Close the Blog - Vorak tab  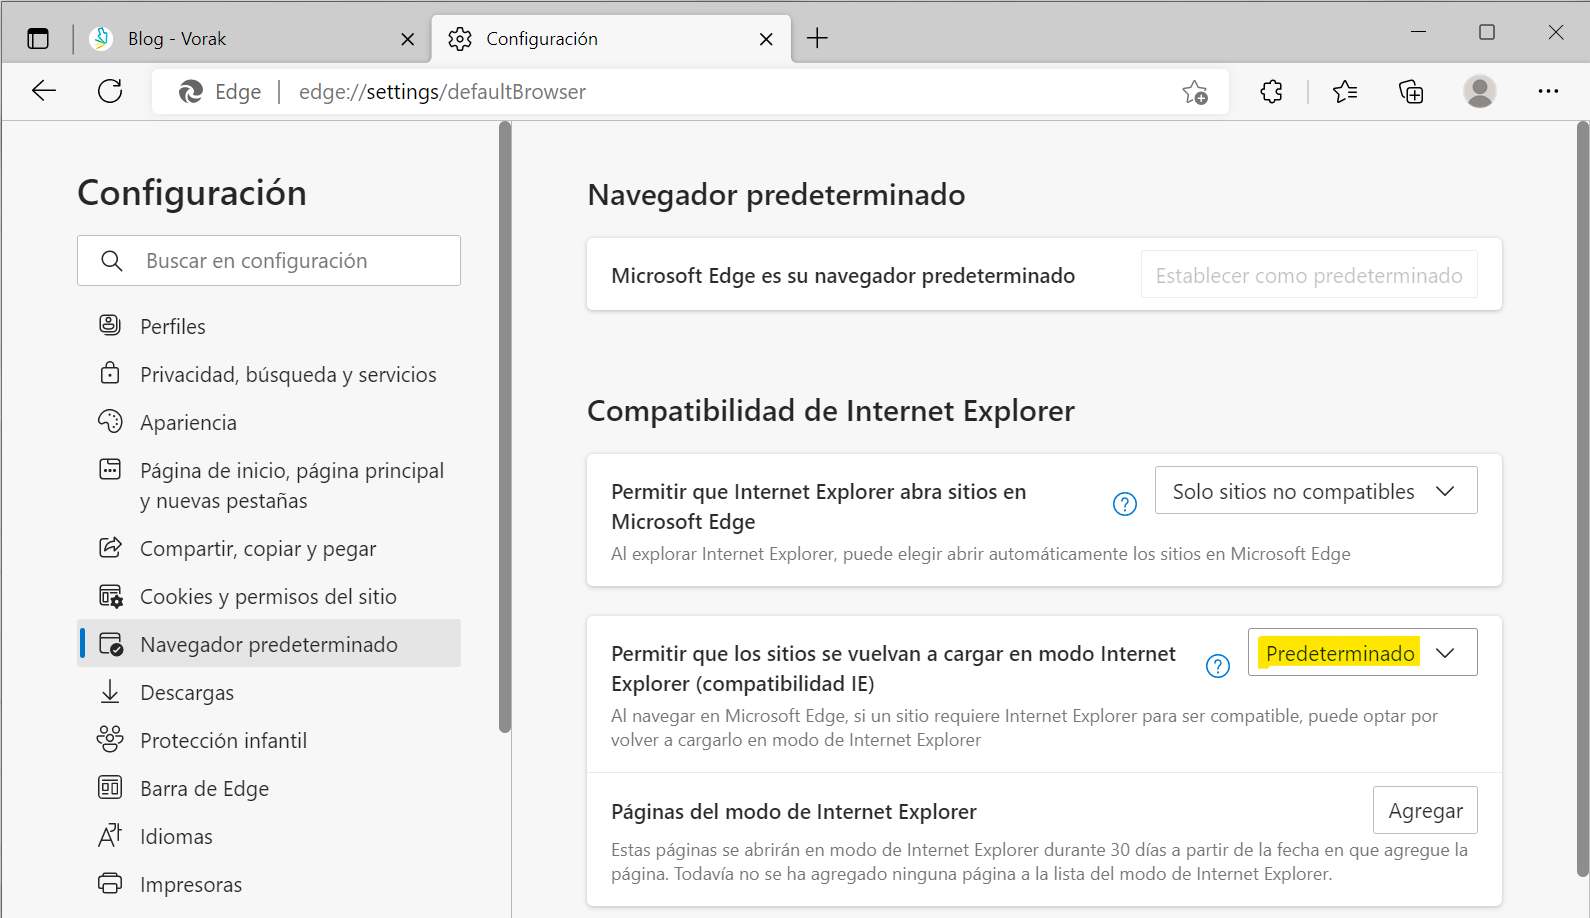(x=407, y=39)
